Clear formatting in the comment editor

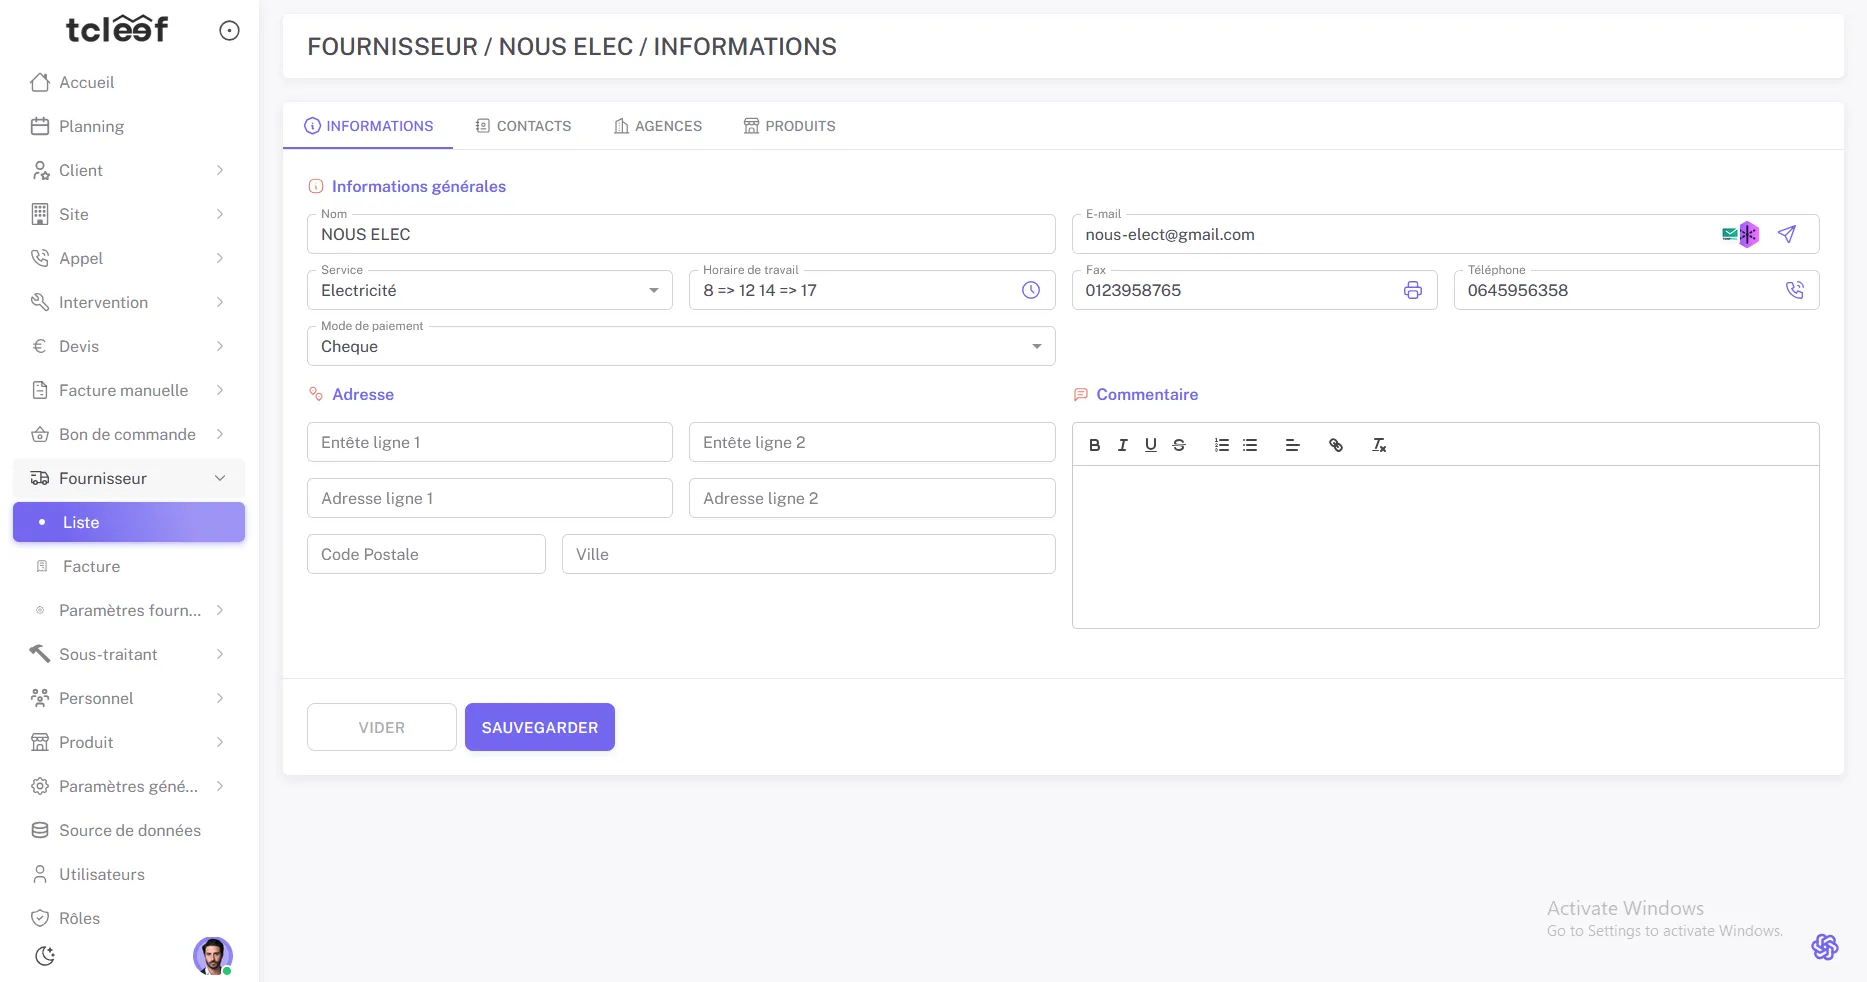(x=1379, y=445)
